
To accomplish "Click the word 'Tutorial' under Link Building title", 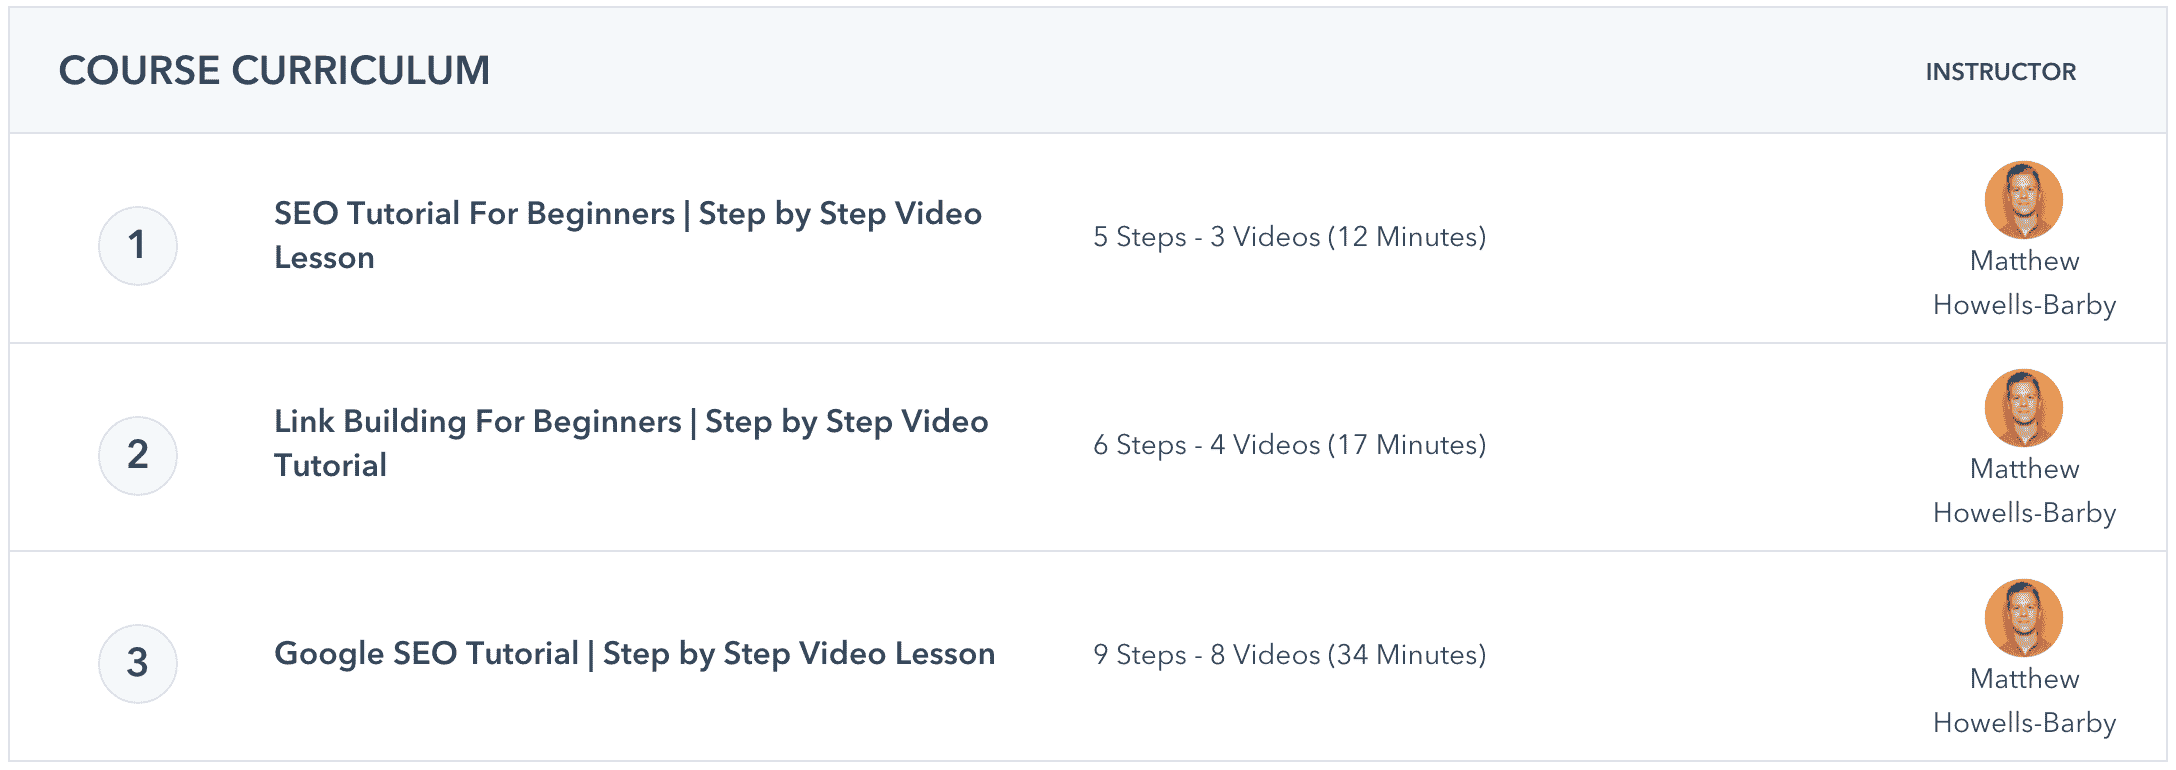I will [x=330, y=466].
